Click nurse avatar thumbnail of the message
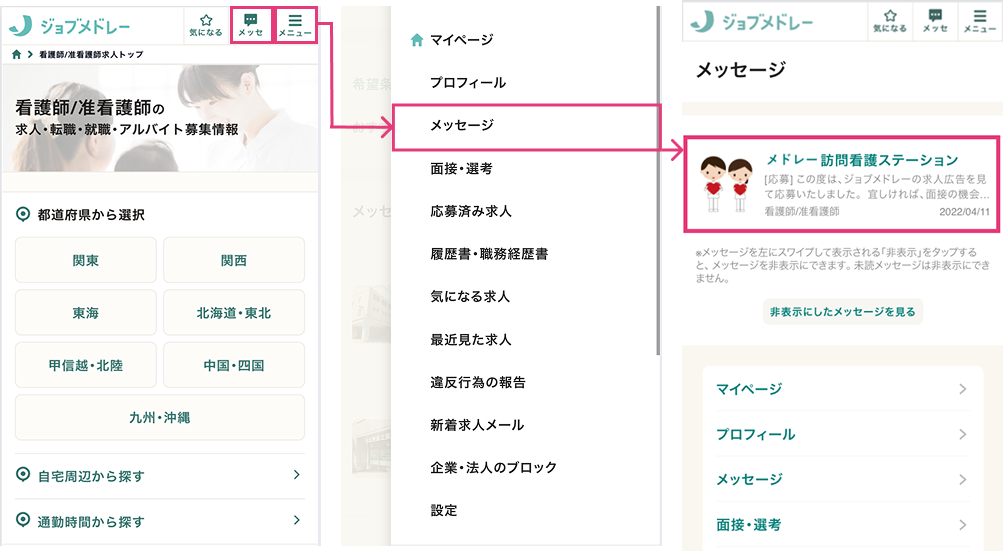Screen dimensions: 1003x556 [727, 184]
